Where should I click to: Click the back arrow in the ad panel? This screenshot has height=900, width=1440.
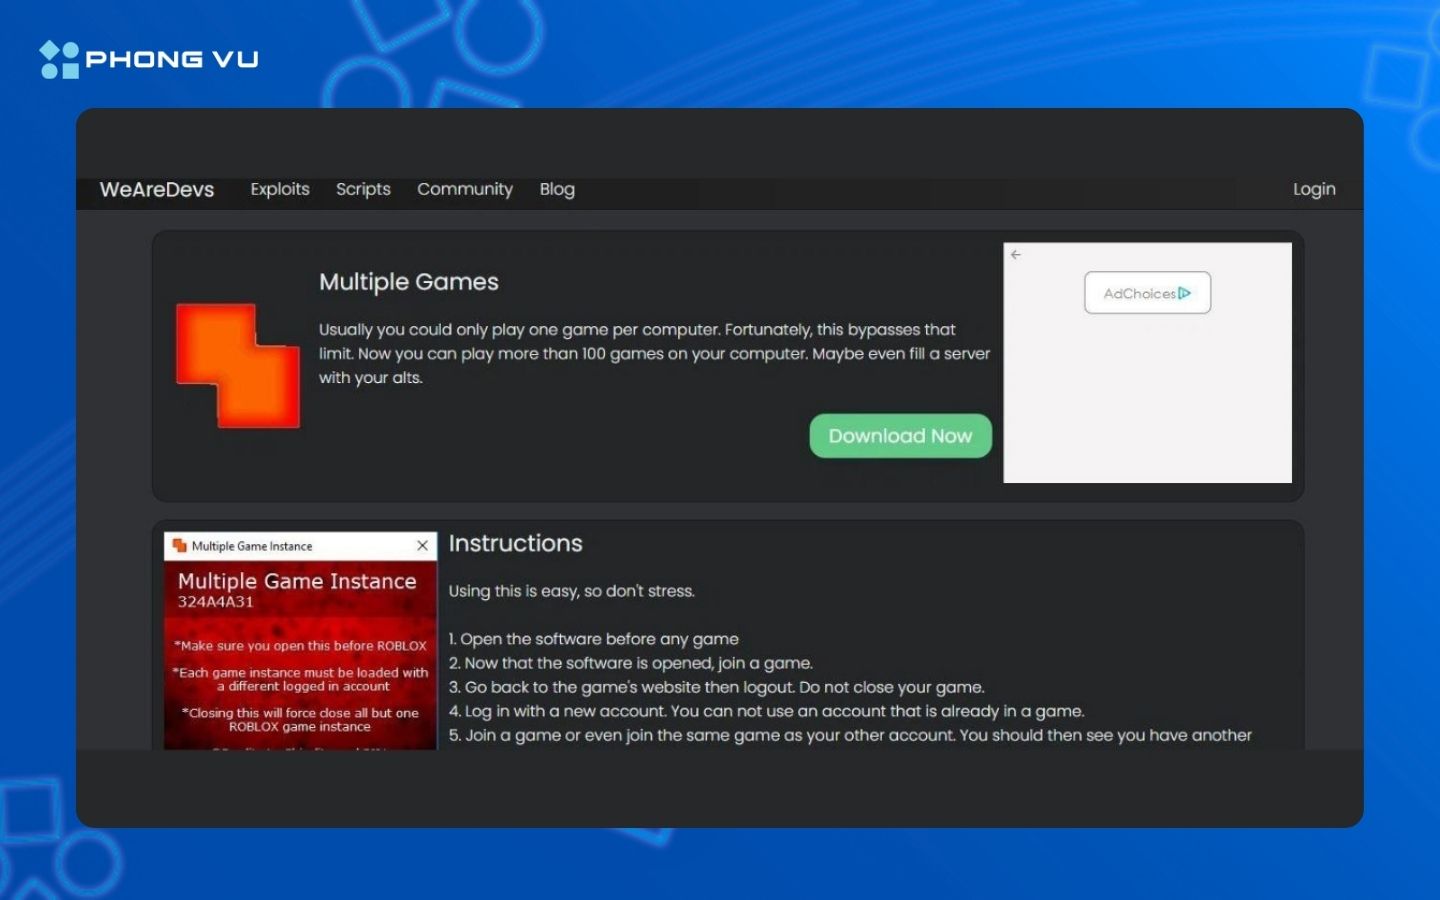pos(1016,254)
